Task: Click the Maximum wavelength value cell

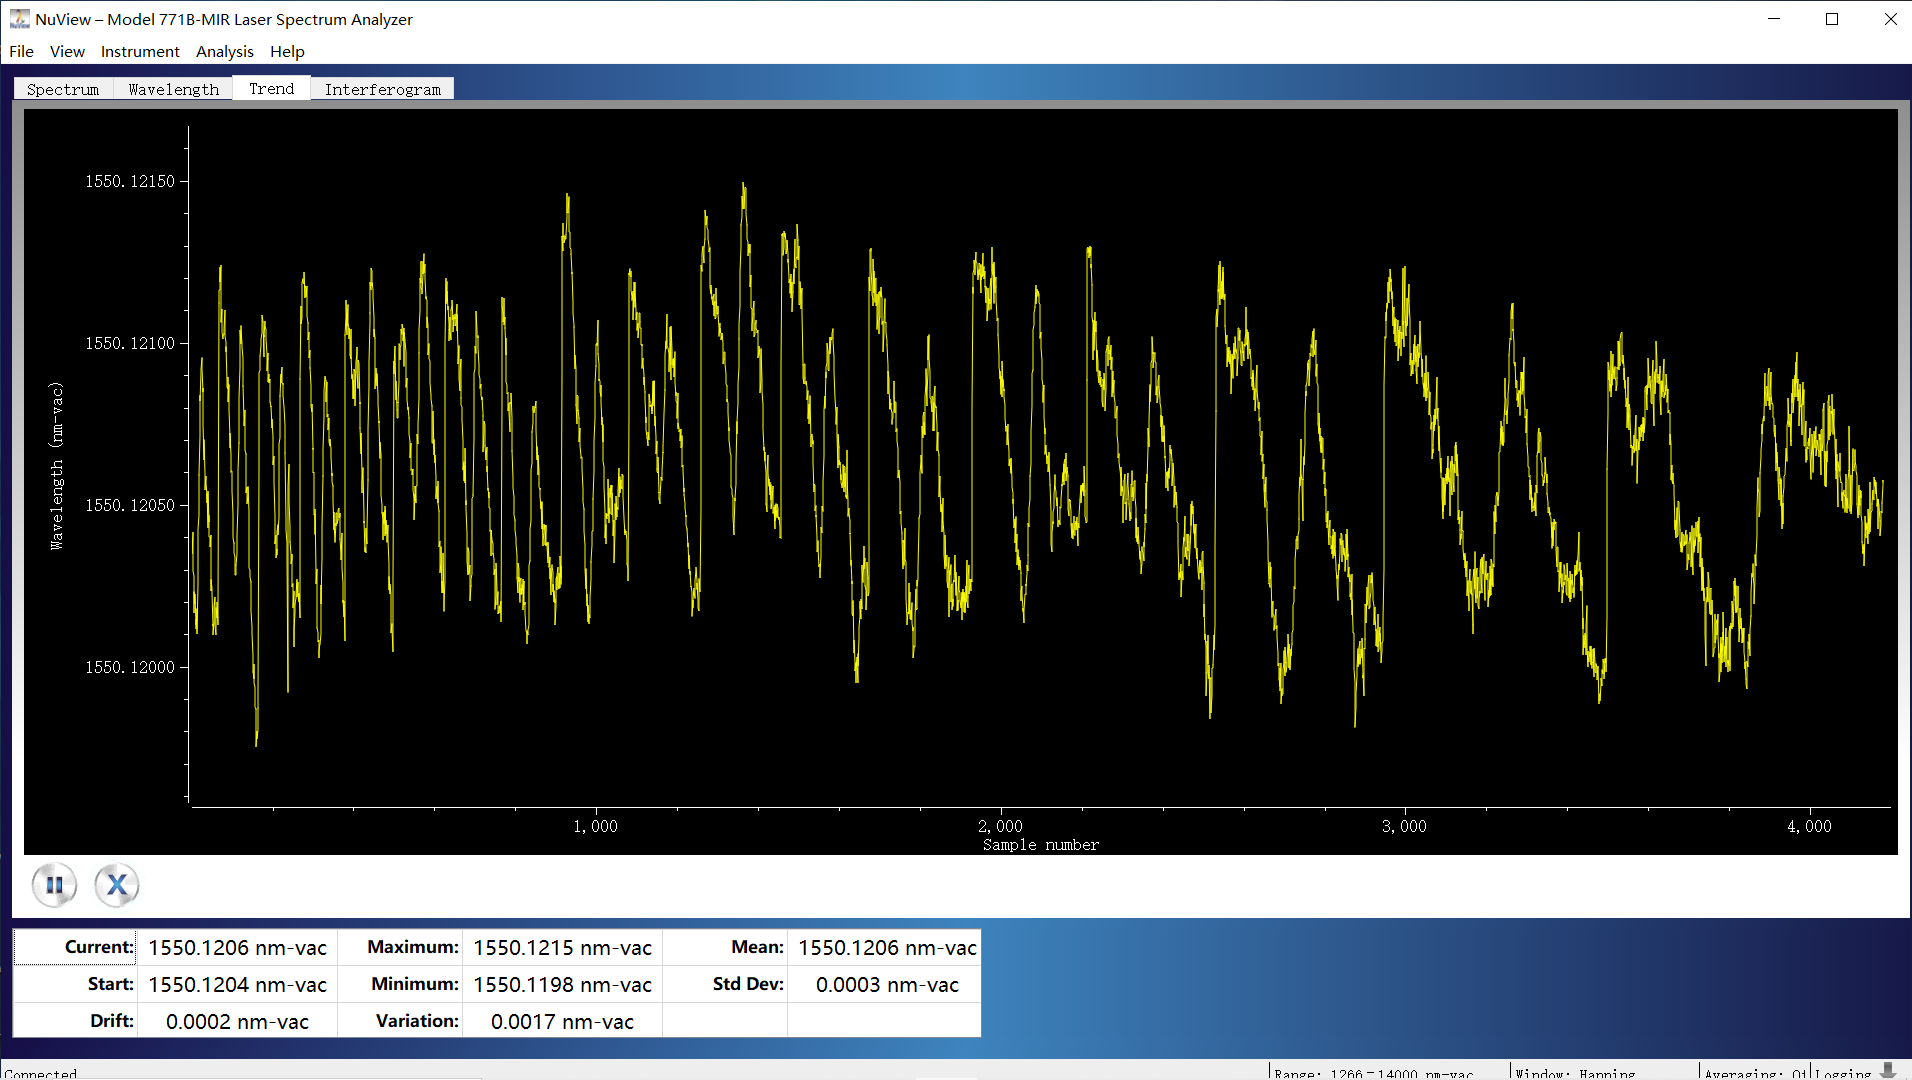Action: pyautogui.click(x=562, y=947)
